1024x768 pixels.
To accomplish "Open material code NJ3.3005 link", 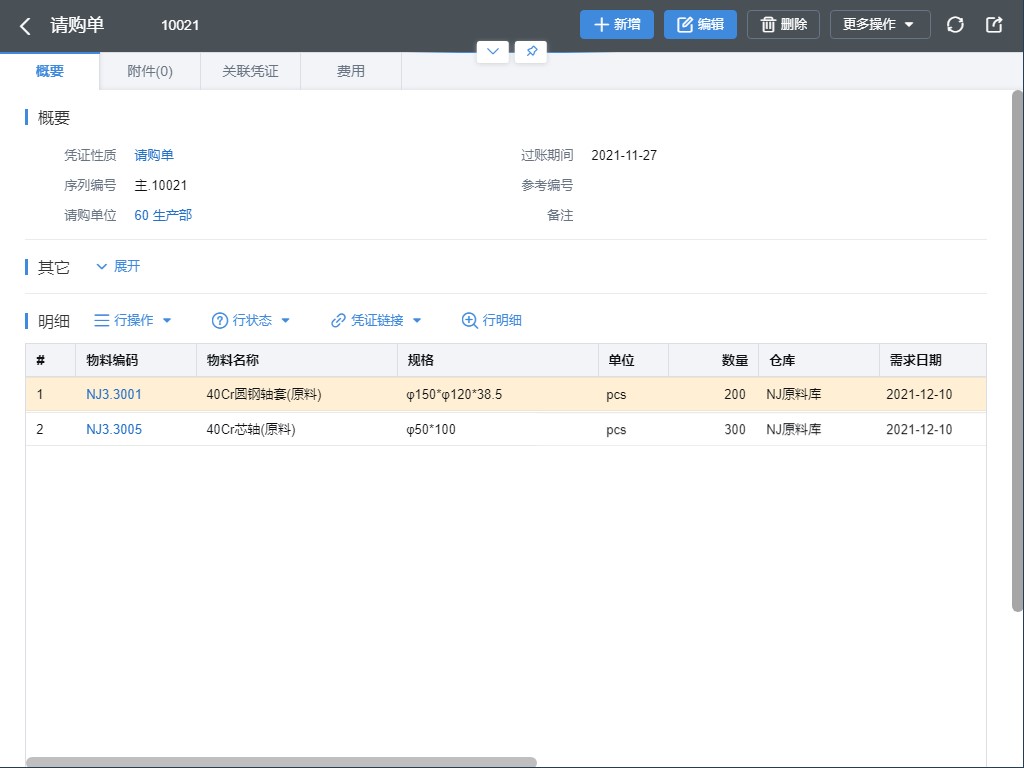I will point(114,430).
